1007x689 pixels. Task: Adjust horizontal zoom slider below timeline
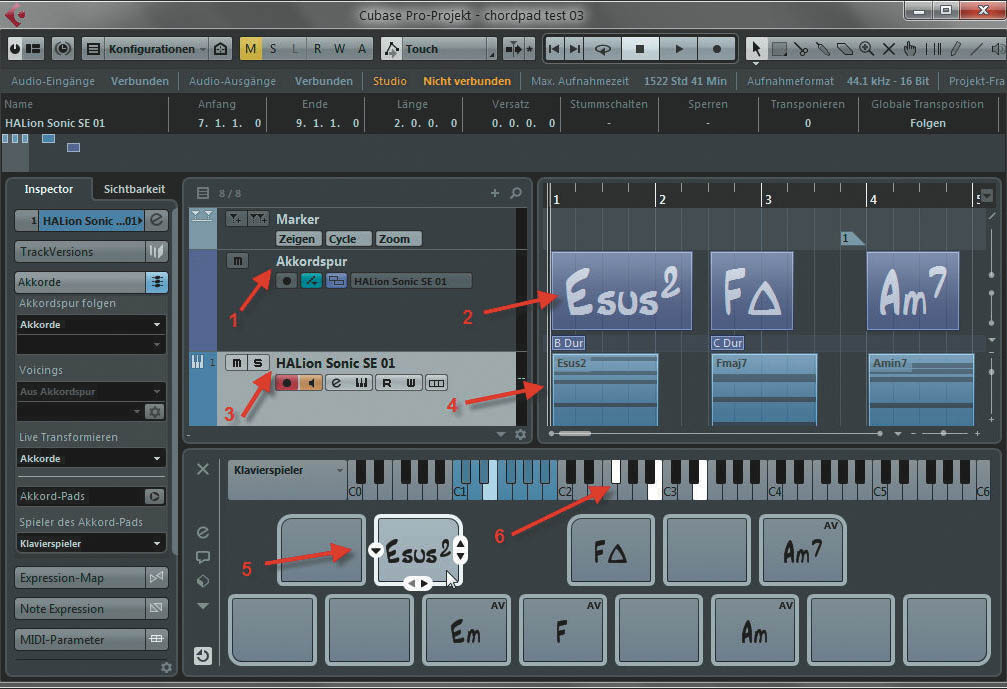[943, 433]
